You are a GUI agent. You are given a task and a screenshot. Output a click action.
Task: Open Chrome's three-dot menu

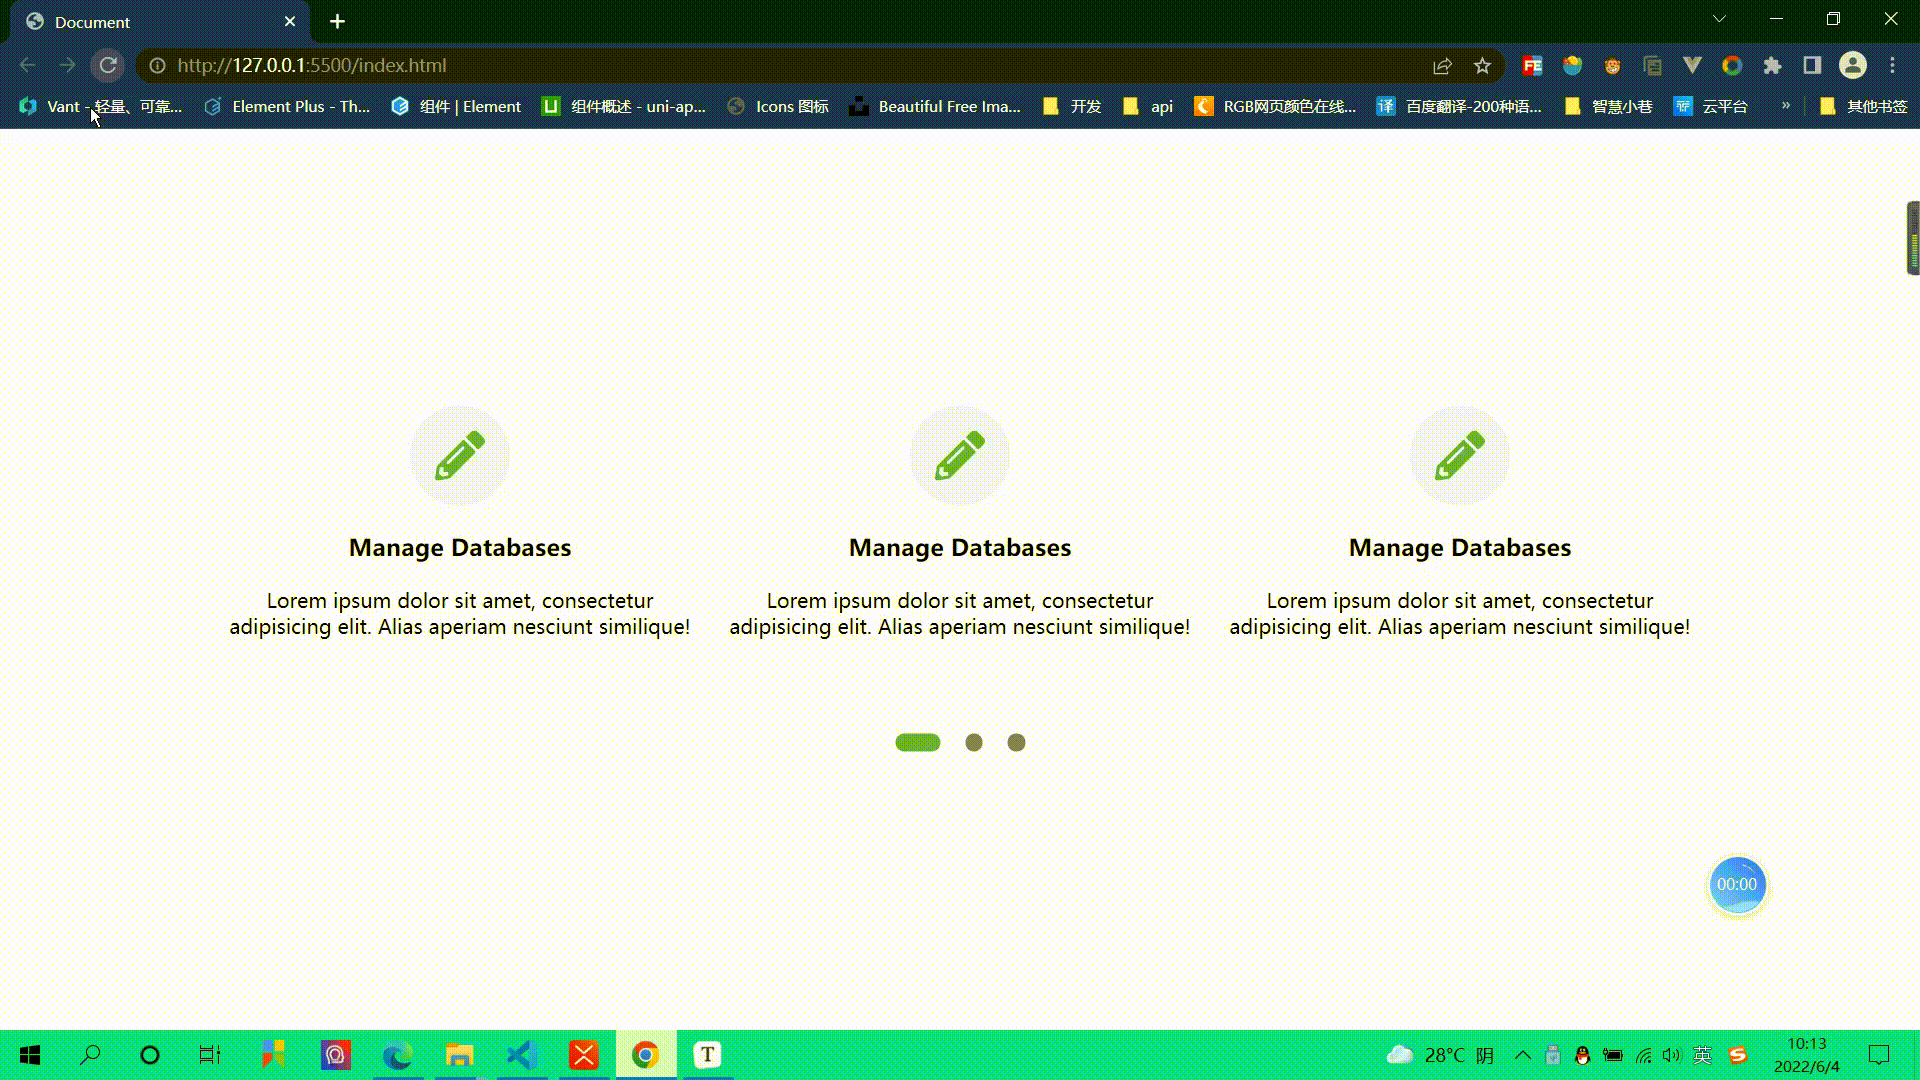click(x=1892, y=66)
